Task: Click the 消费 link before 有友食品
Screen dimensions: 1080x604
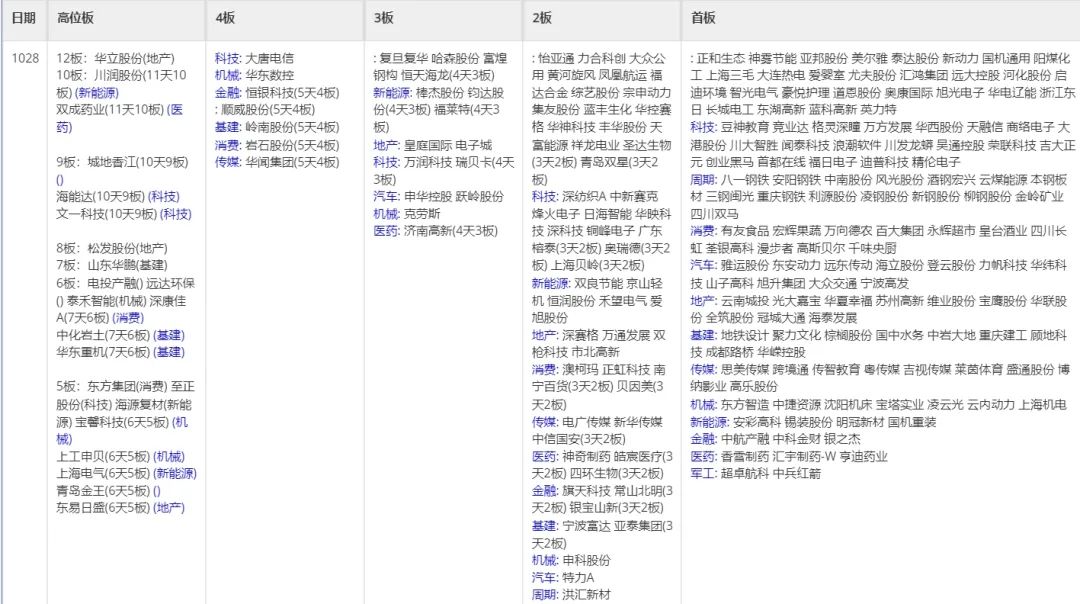Action: [x=703, y=231]
